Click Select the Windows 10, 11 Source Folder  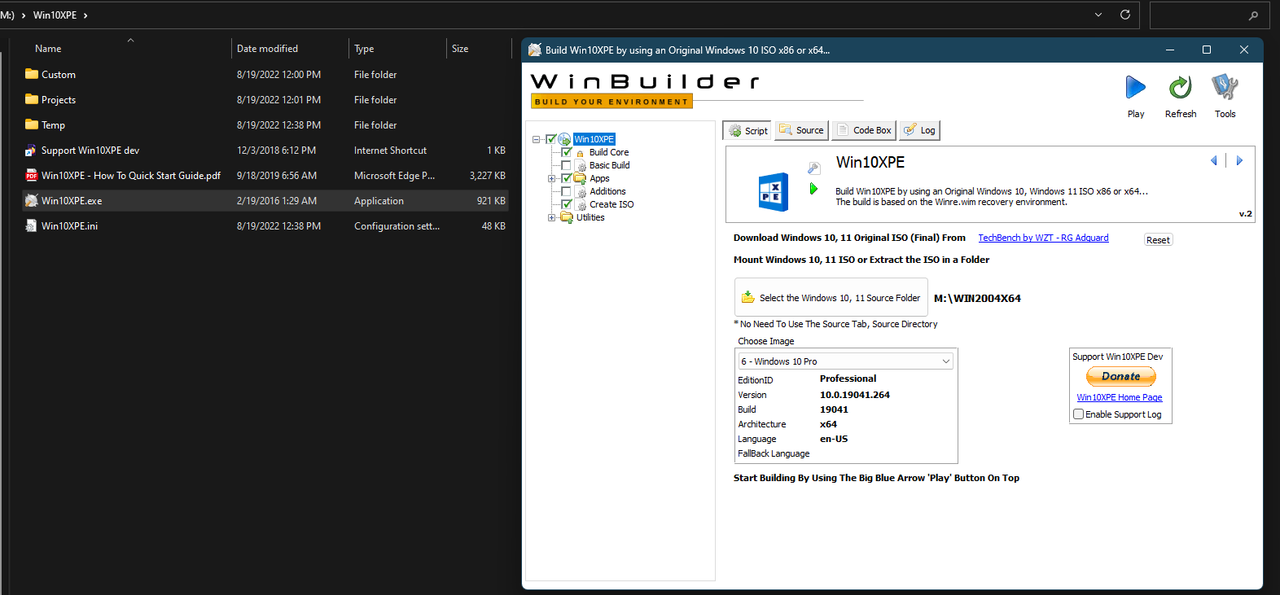click(831, 298)
